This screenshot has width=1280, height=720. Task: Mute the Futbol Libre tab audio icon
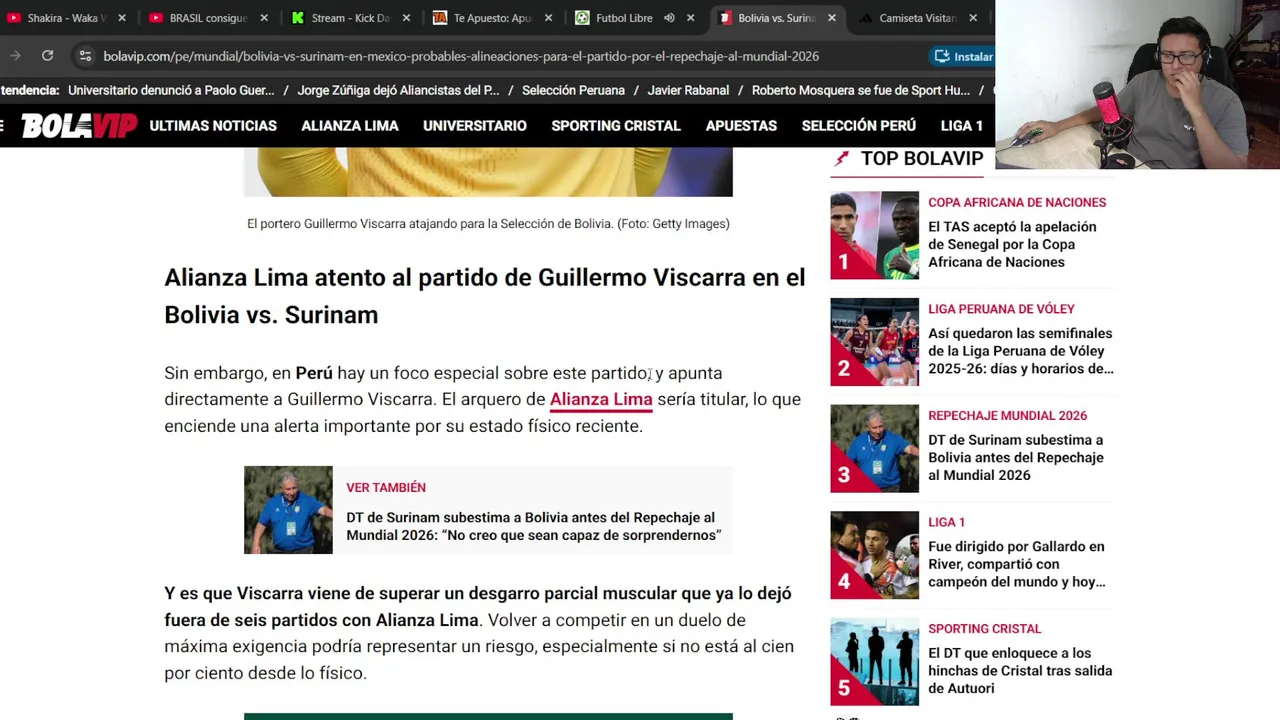669,18
